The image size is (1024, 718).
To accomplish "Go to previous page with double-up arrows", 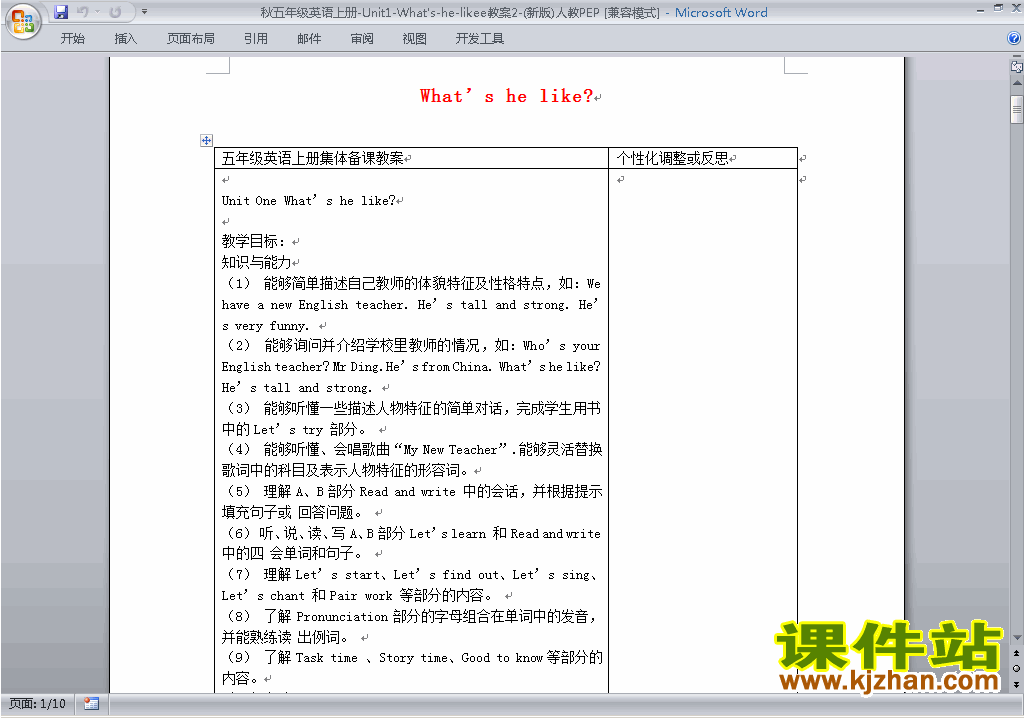I will [1017, 653].
